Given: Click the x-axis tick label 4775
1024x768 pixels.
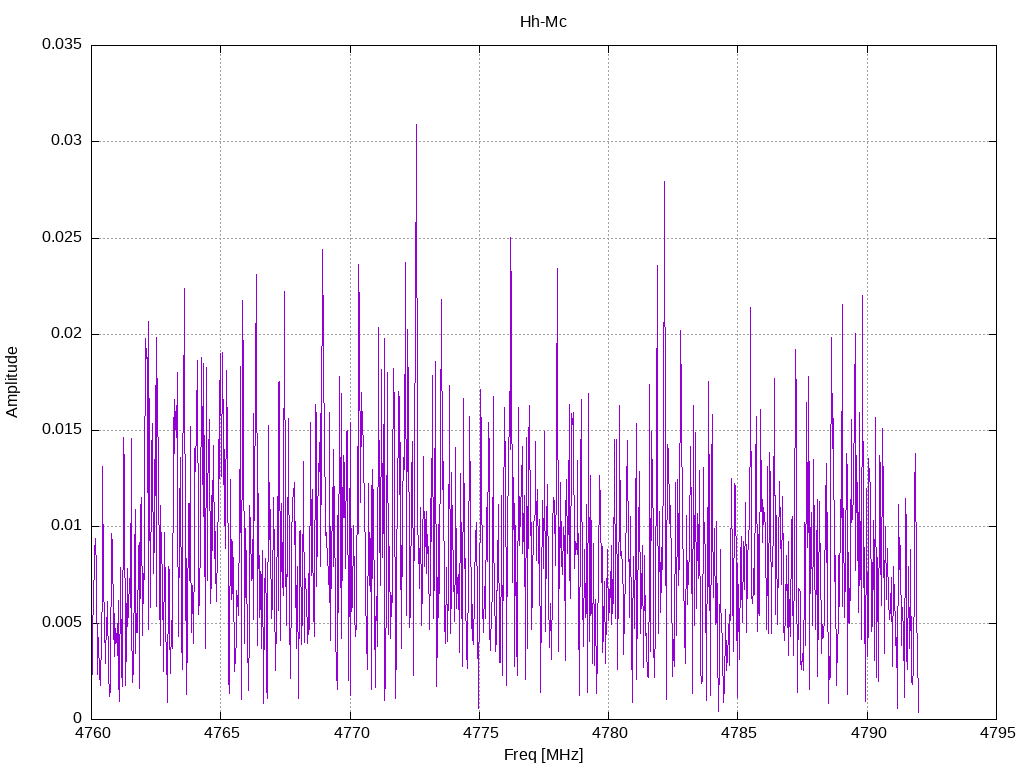Looking at the screenshot, I should click(x=480, y=733).
